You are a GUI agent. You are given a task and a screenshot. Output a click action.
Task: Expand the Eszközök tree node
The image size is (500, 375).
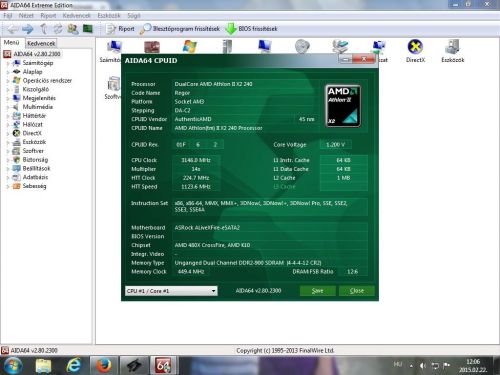click(8, 142)
